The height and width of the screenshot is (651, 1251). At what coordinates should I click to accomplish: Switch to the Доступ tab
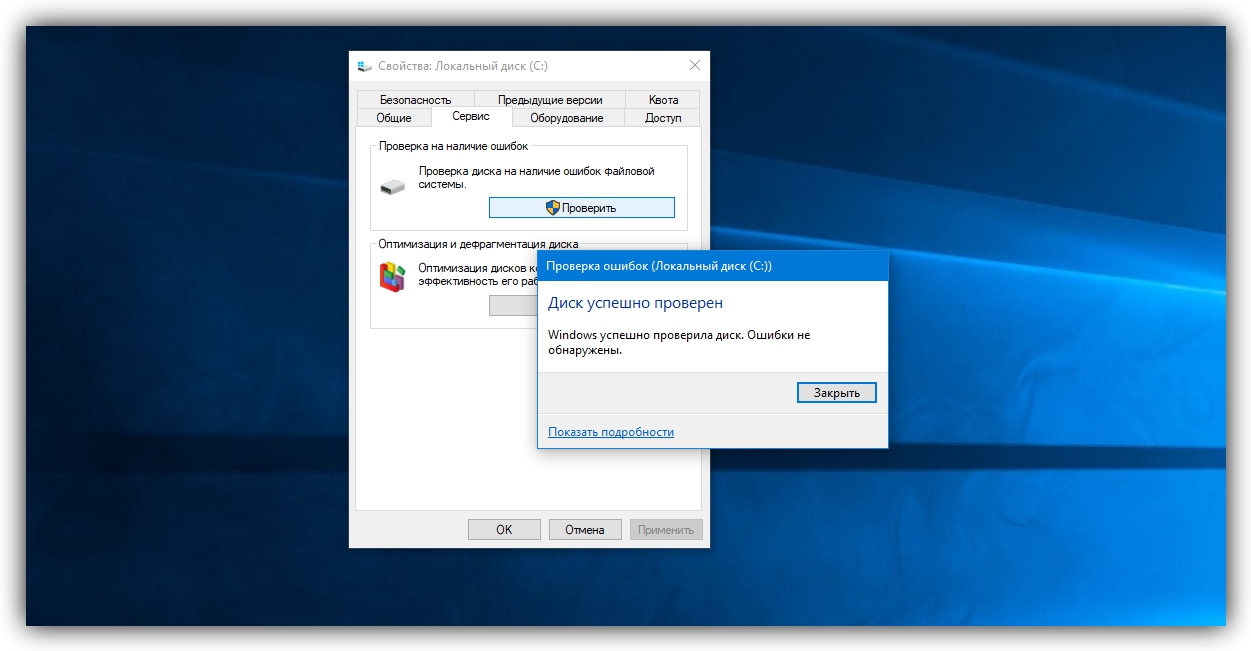(662, 117)
